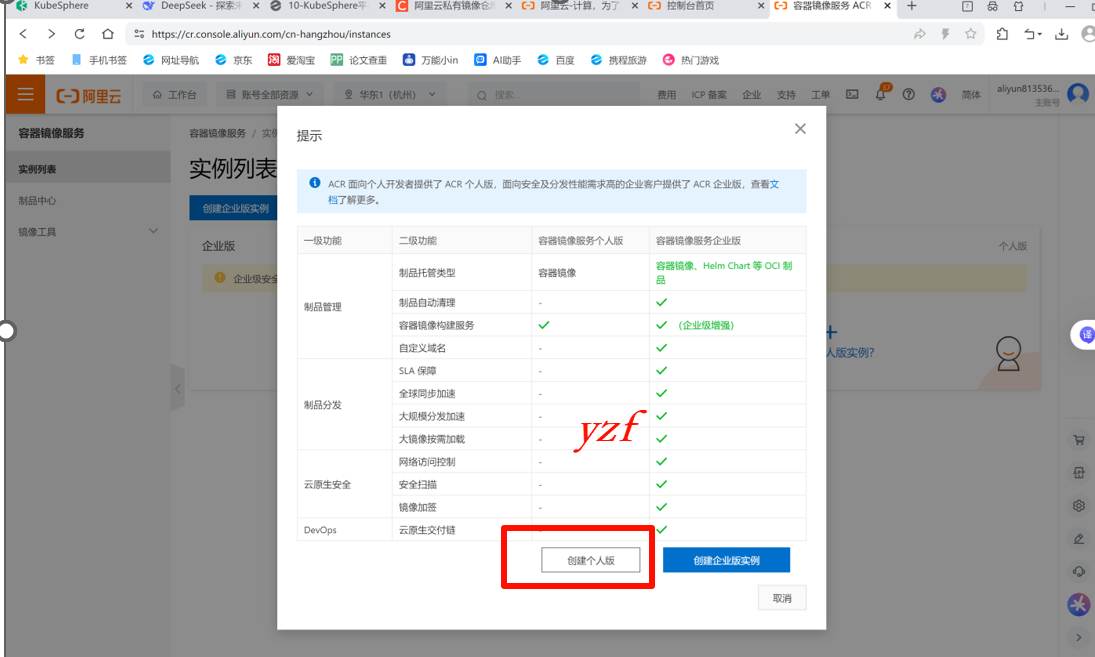Open 京东 bookmark
The image size is (1095, 657).
pyautogui.click(x=234, y=60)
